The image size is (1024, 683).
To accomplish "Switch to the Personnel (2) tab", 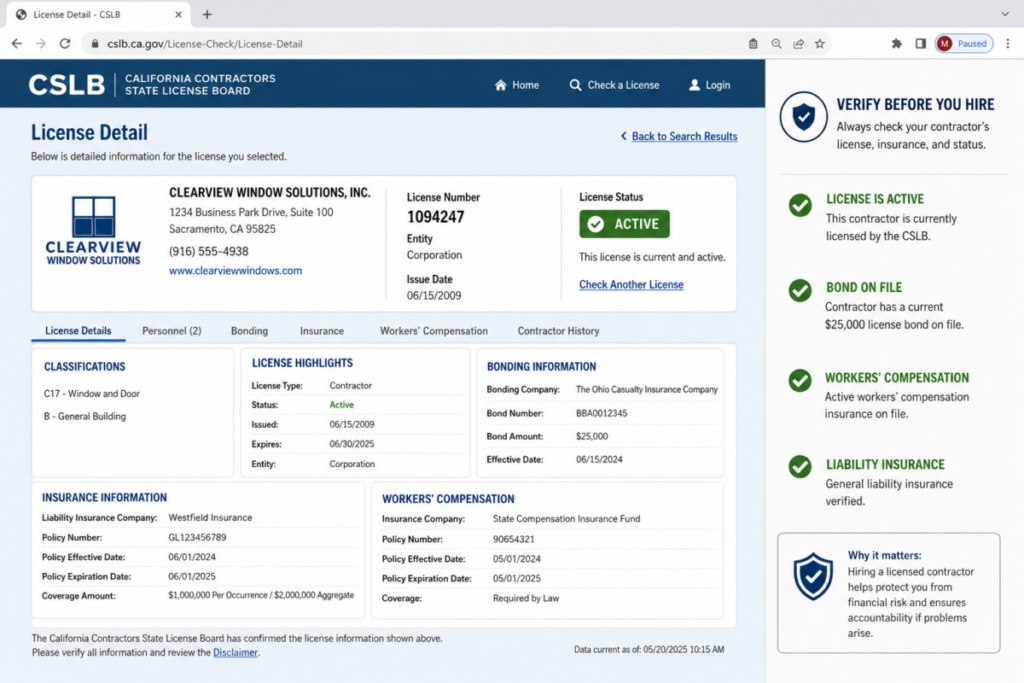I will (172, 330).
